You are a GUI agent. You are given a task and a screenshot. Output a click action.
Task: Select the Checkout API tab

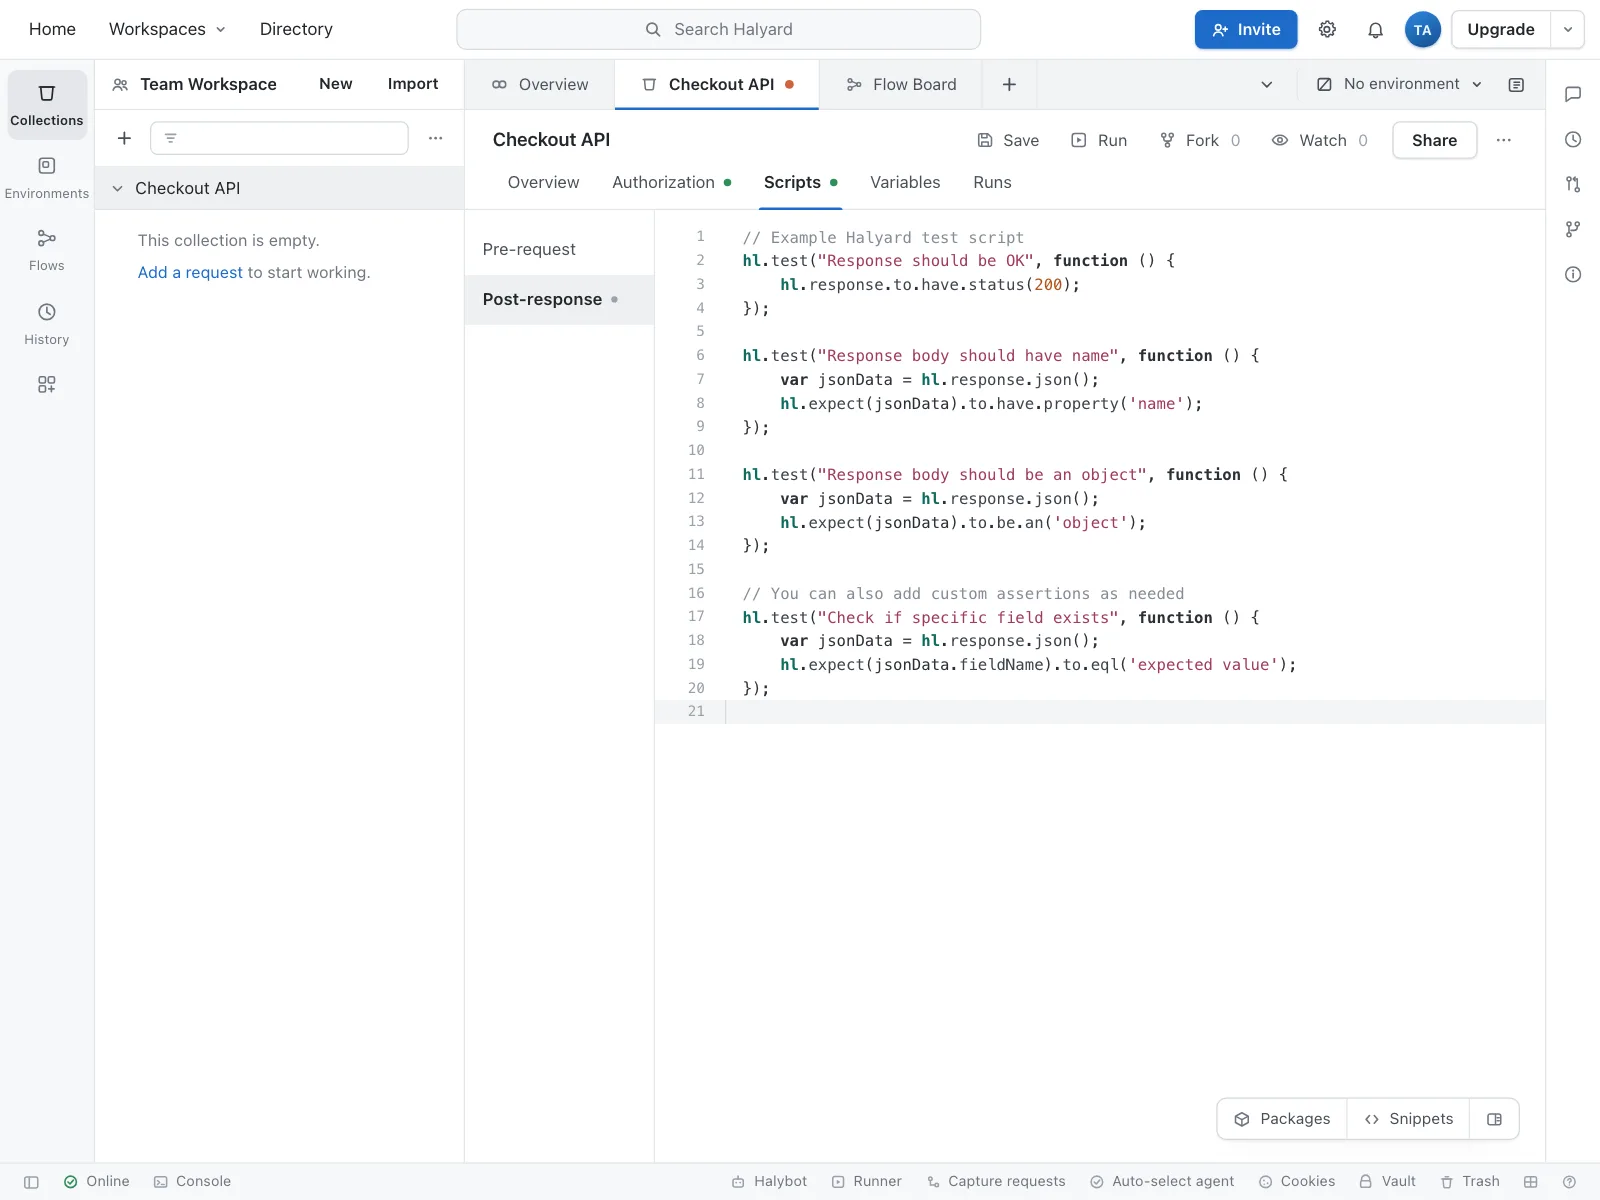(717, 85)
